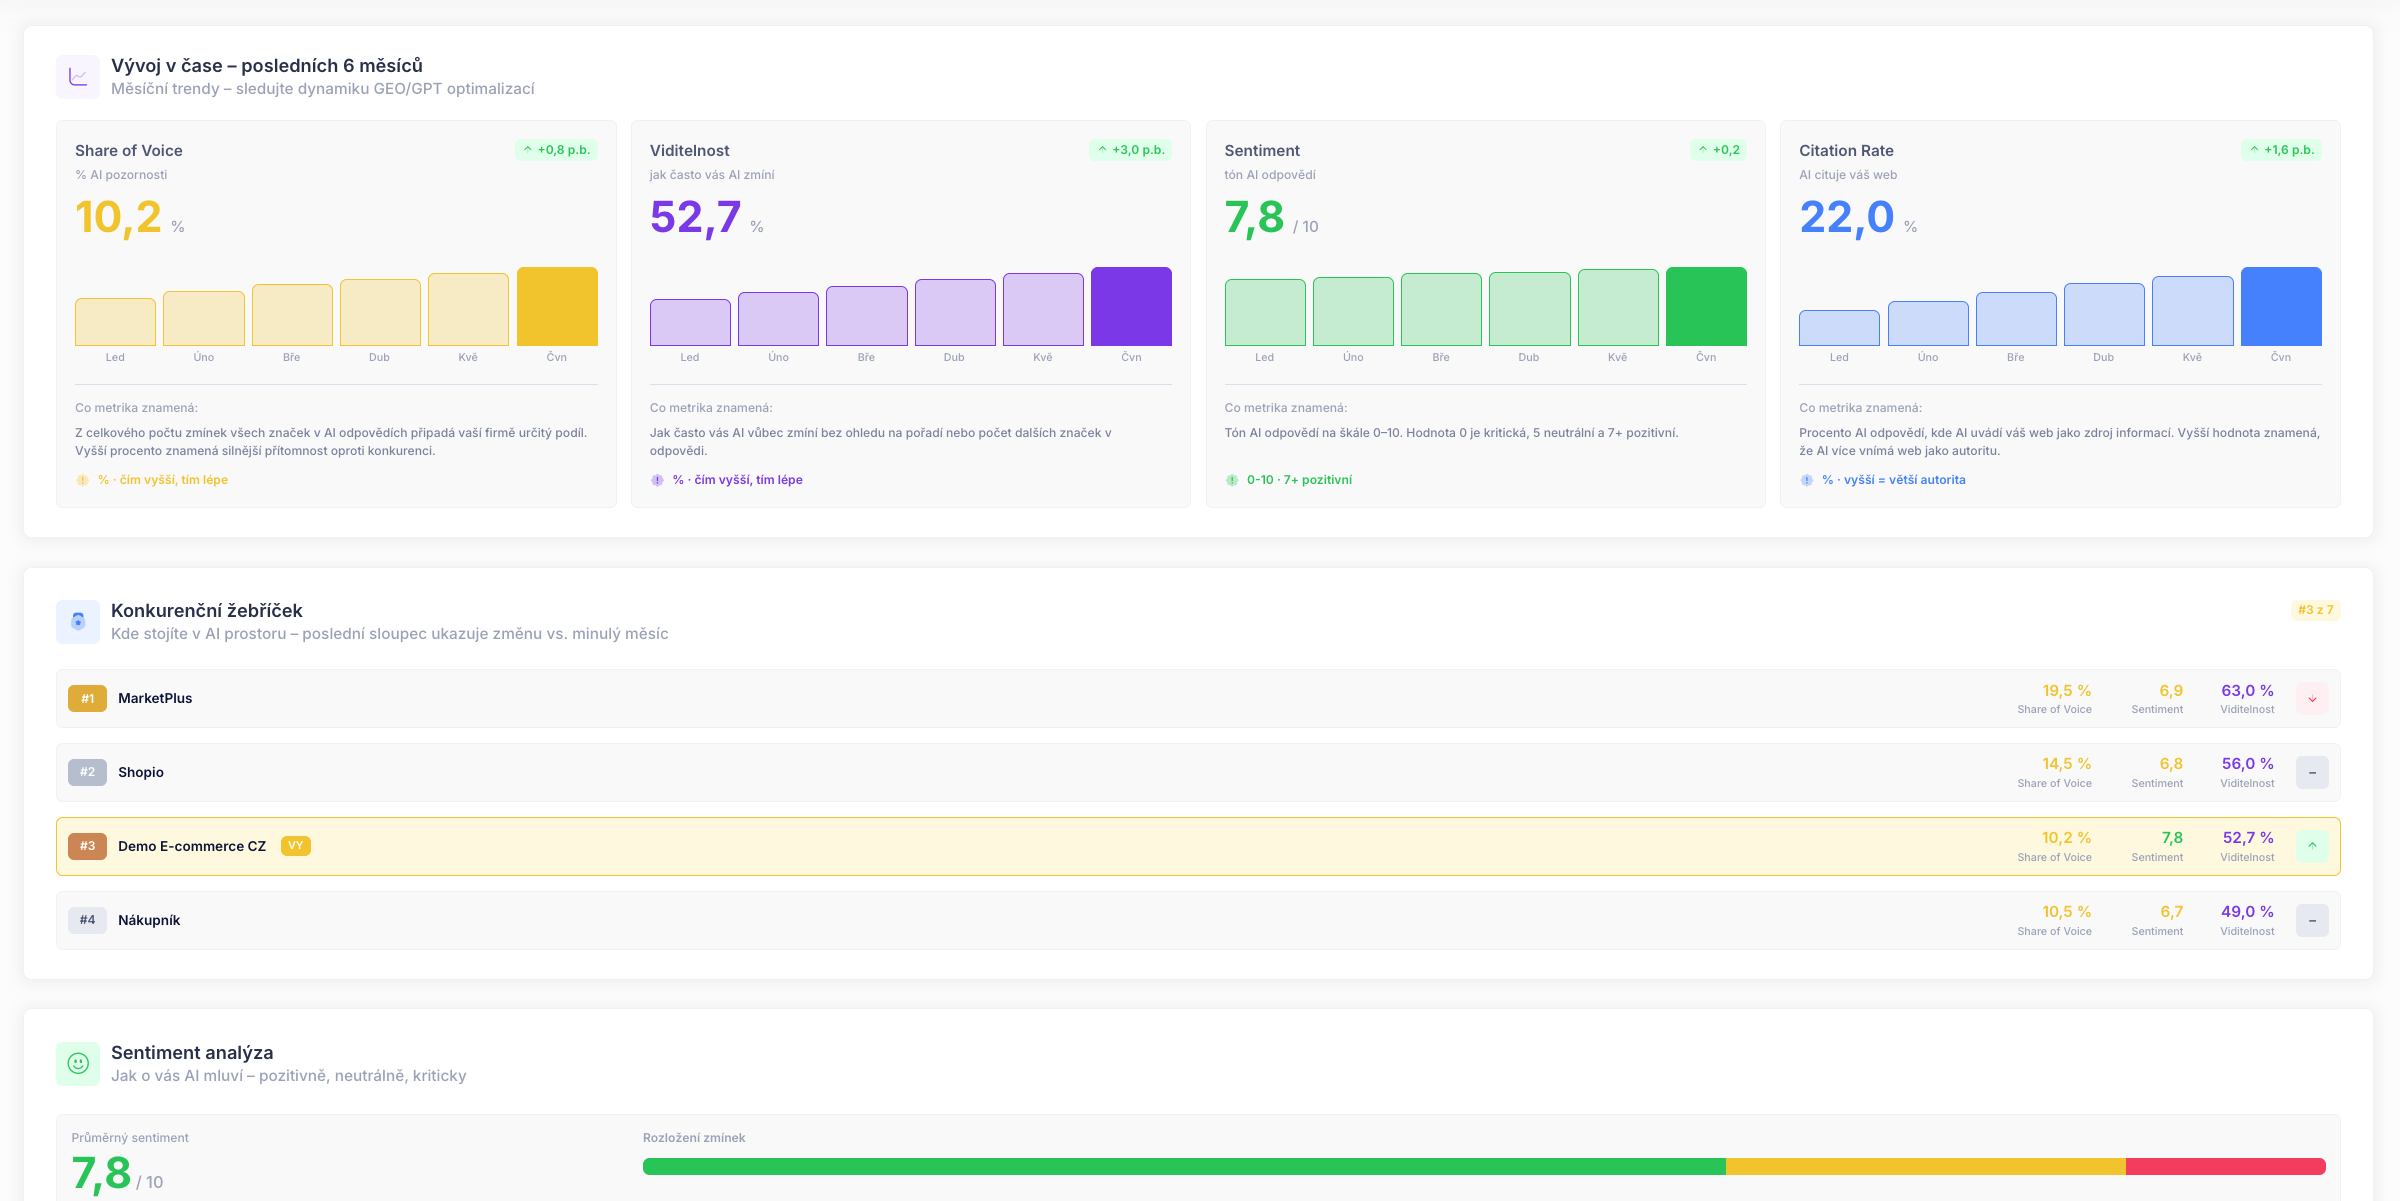2400x1201 pixels.
Task: Click the #3 z 7 rank badge
Action: pyautogui.click(x=2315, y=610)
